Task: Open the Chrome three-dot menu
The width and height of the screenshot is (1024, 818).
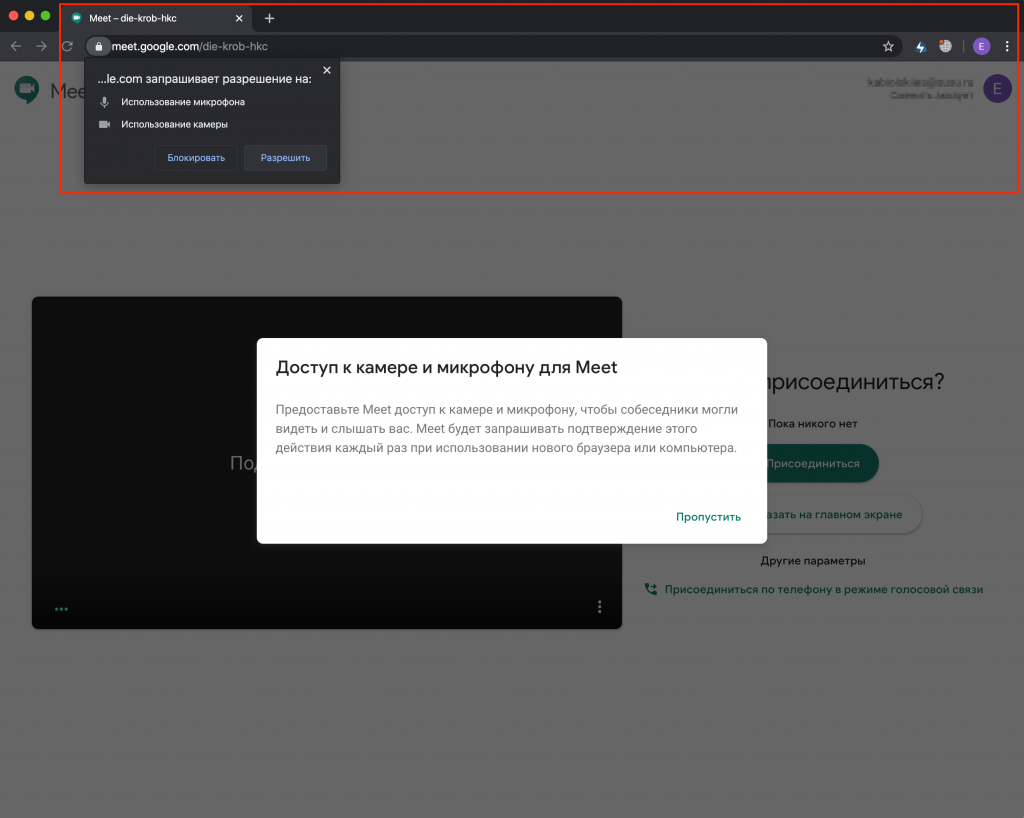Action: (x=1007, y=46)
